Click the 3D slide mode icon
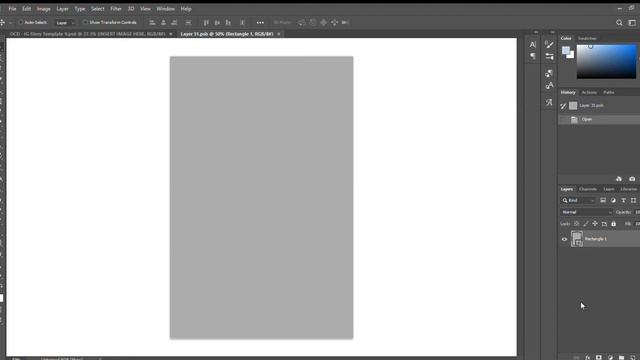Screen dimensions: 640x360 pyautogui.click(x=335, y=23)
